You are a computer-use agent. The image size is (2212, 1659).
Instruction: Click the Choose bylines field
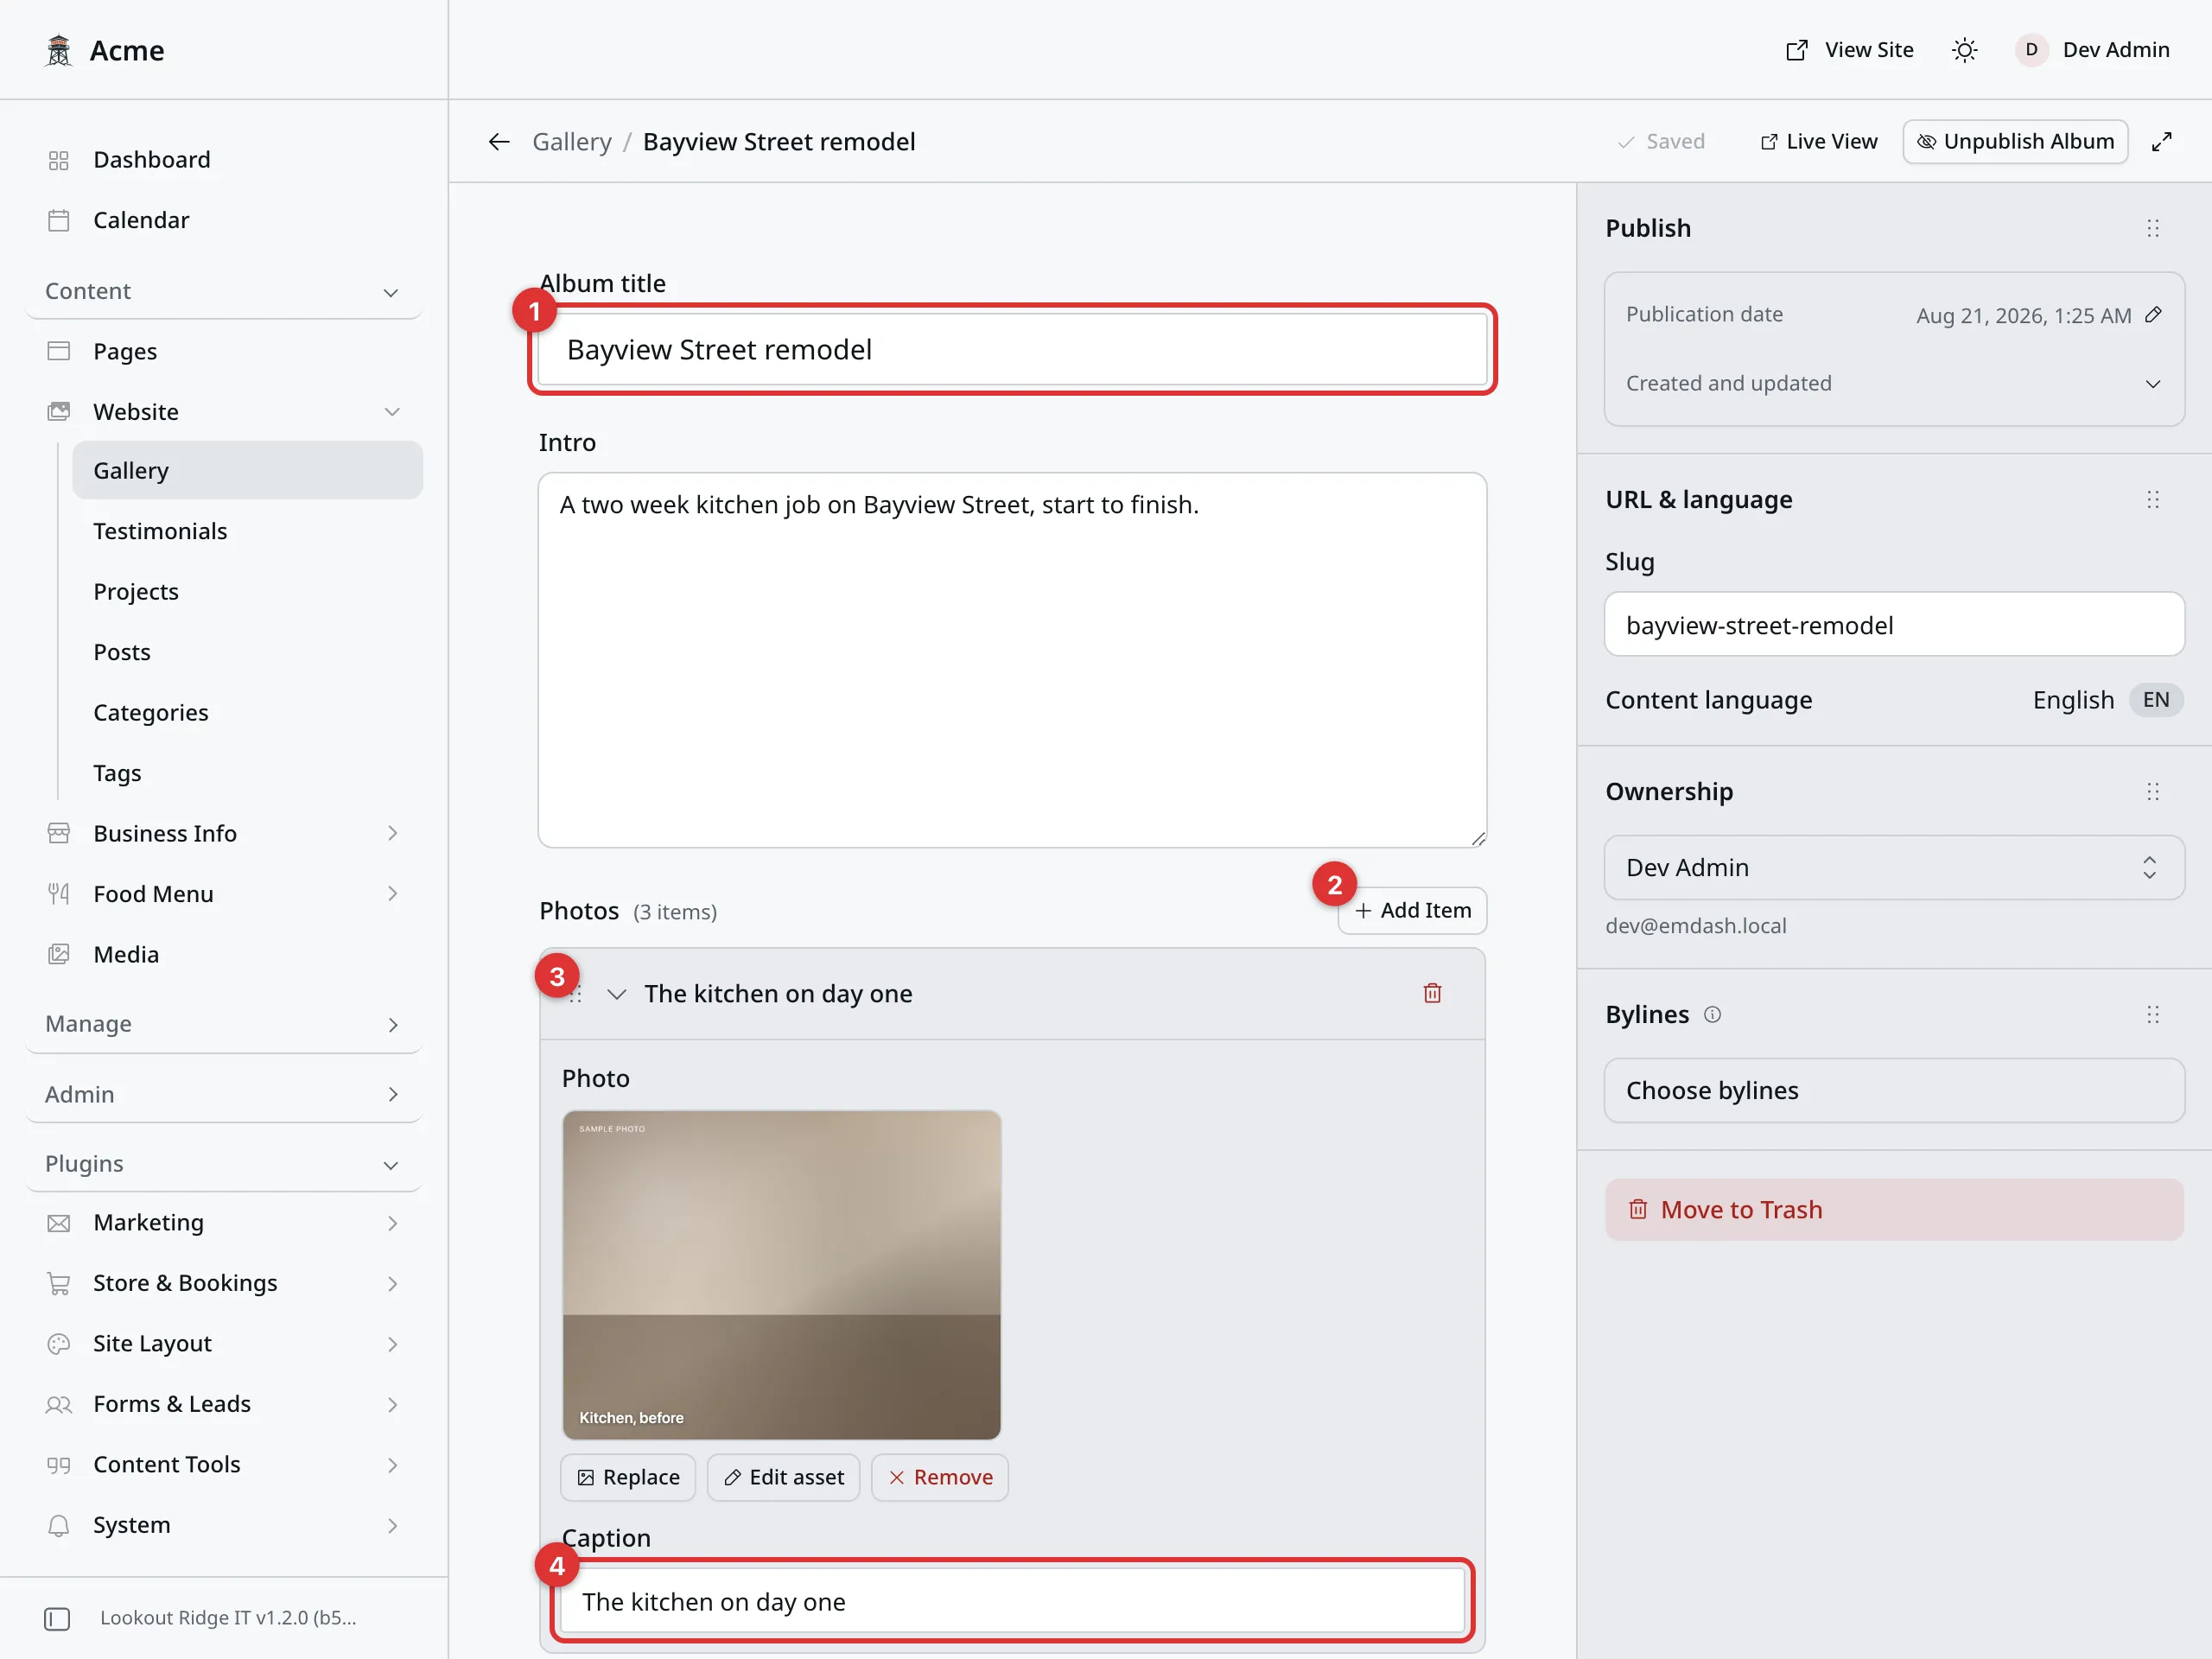click(1894, 1090)
